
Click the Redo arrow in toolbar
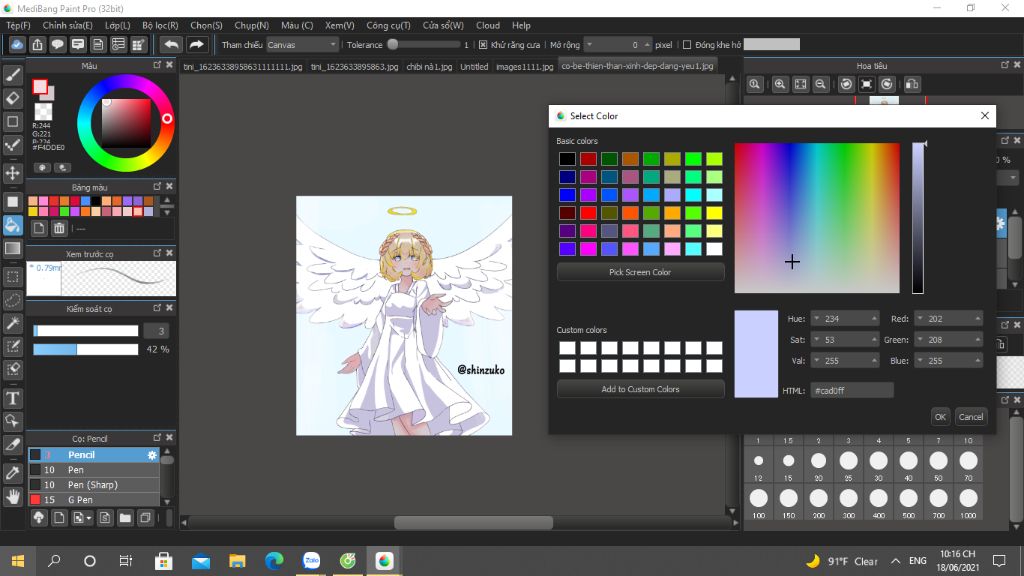[196, 44]
